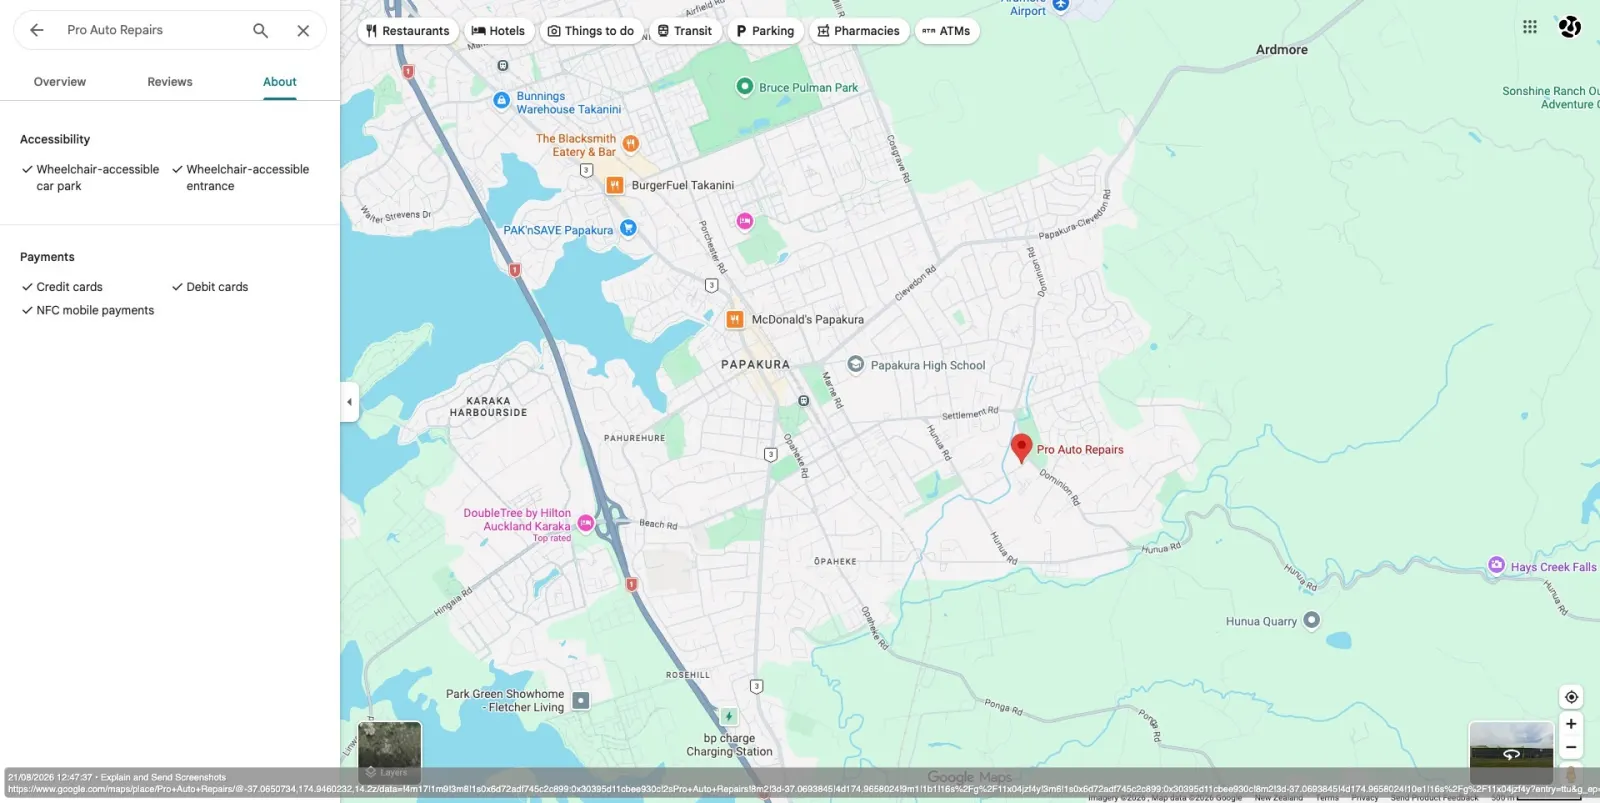Screen dimensions: 1600x803
Task: Collapse the side panel arrow
Action: click(x=349, y=402)
